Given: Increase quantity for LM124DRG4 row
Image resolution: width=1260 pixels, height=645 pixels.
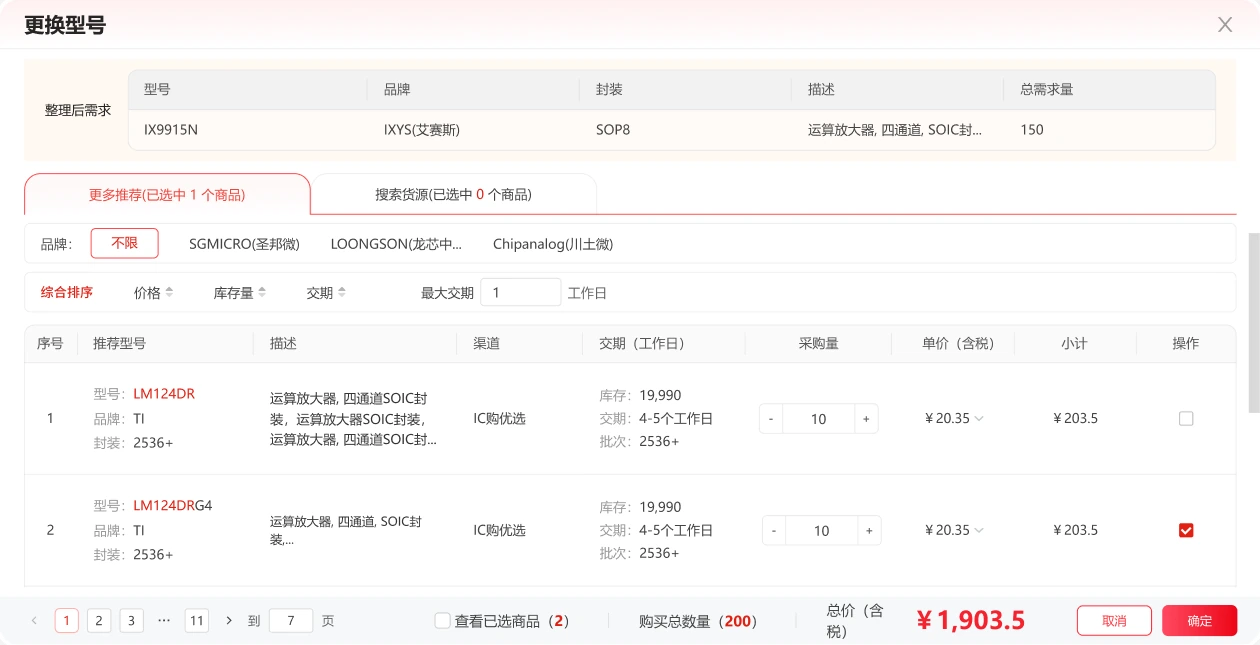Looking at the screenshot, I should click(869, 531).
